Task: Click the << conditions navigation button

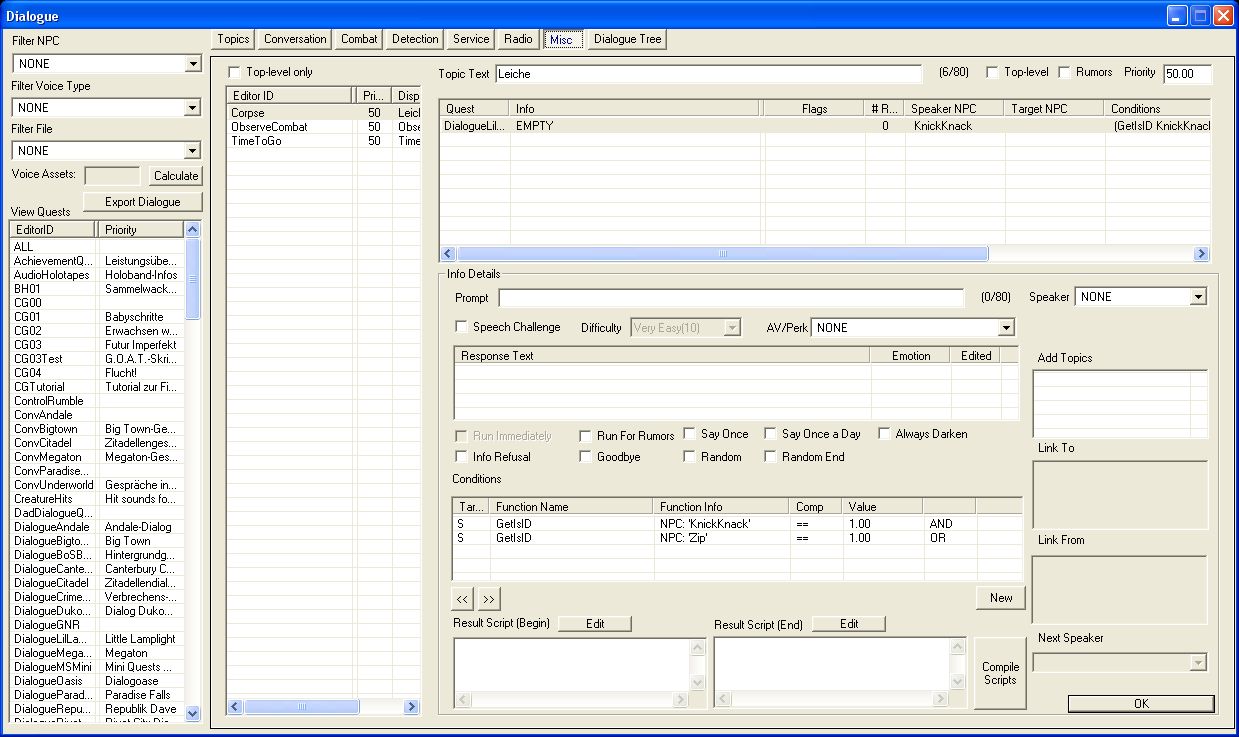Action: pyautogui.click(x=462, y=599)
